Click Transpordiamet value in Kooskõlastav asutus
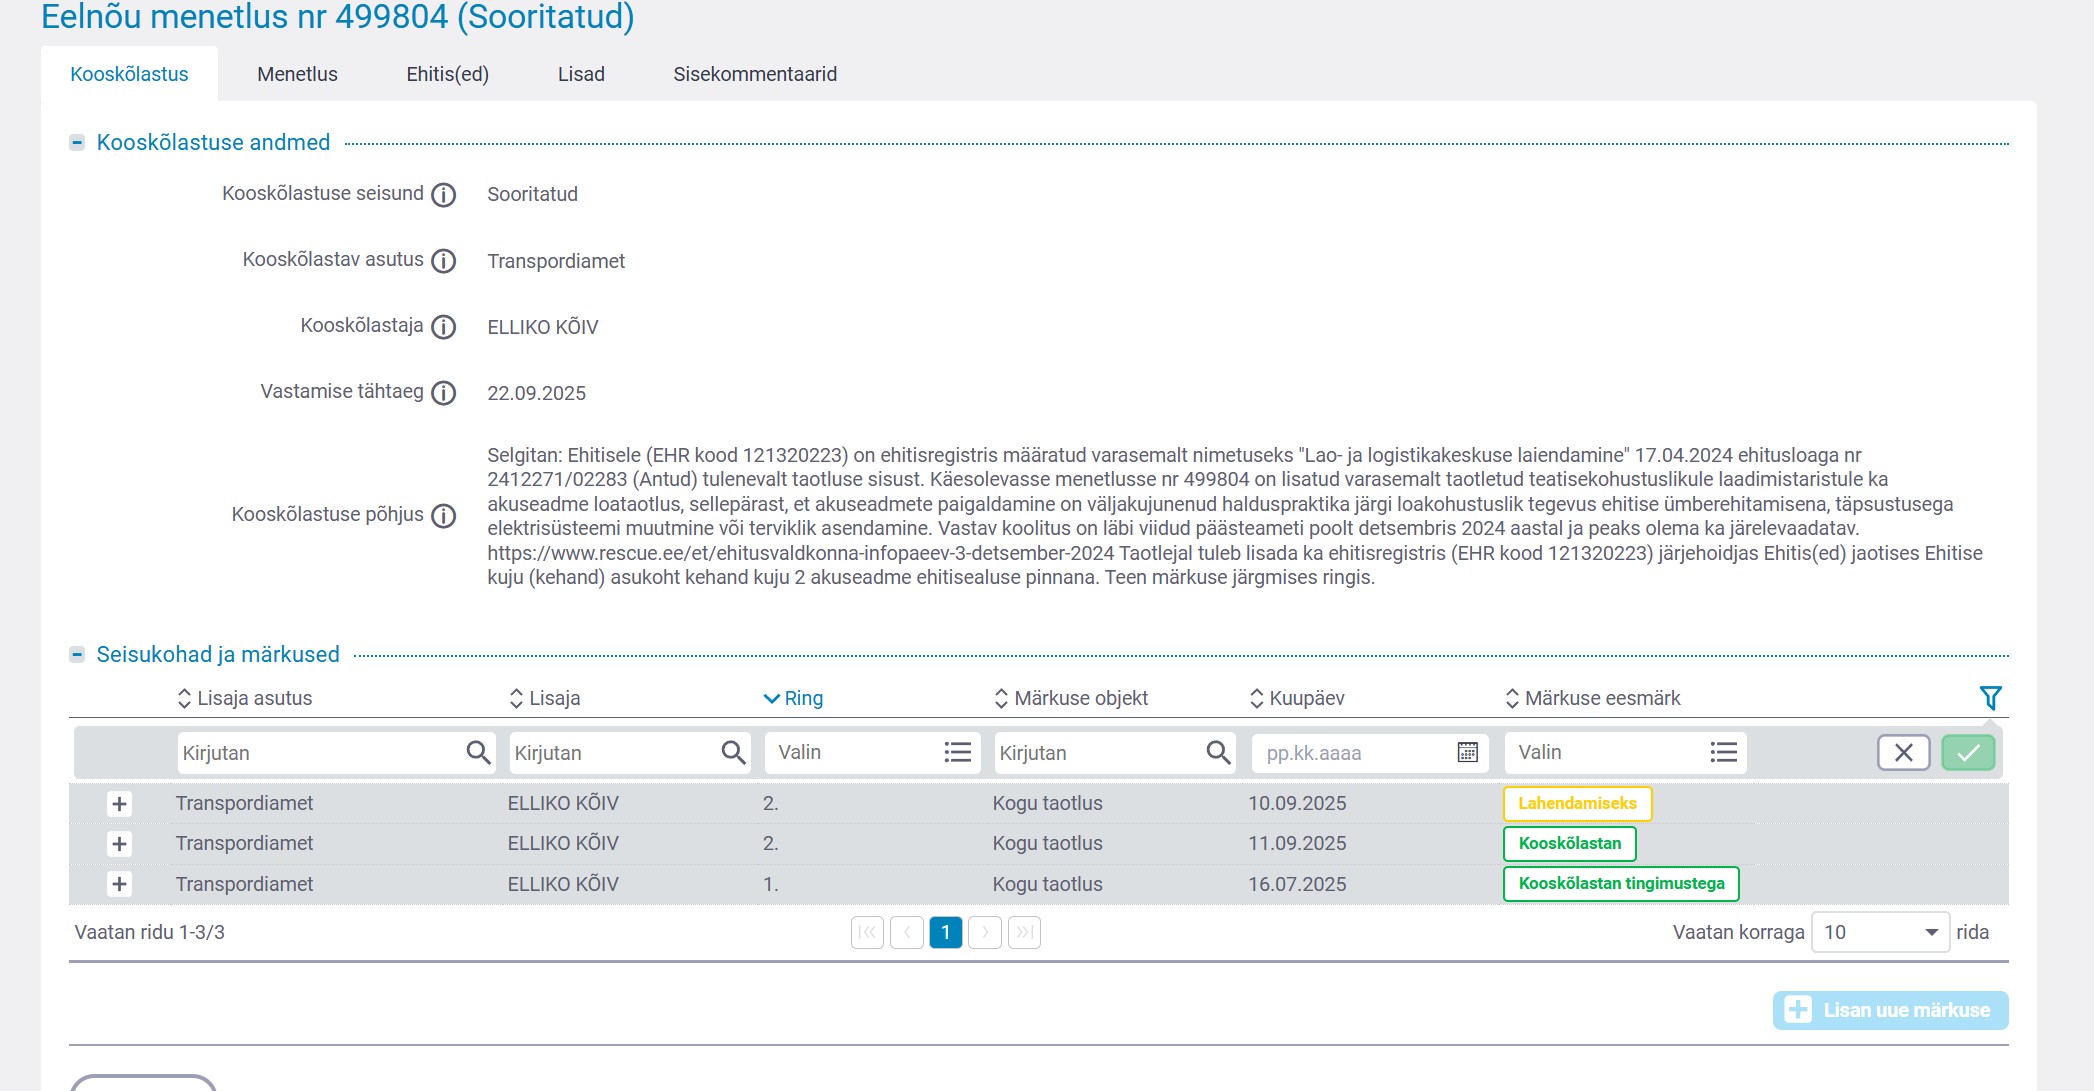The height and width of the screenshot is (1091, 2094). pos(556,261)
